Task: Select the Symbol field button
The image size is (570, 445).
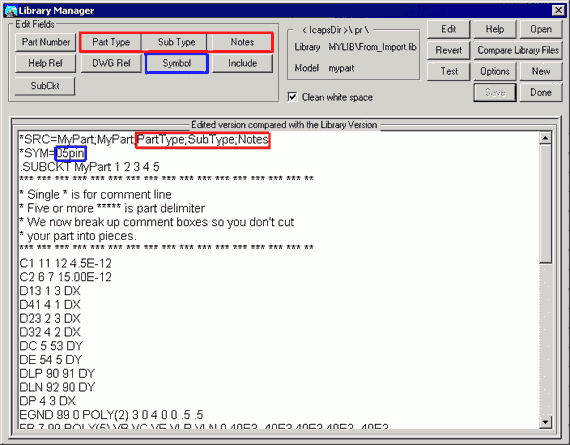Action: 177,63
